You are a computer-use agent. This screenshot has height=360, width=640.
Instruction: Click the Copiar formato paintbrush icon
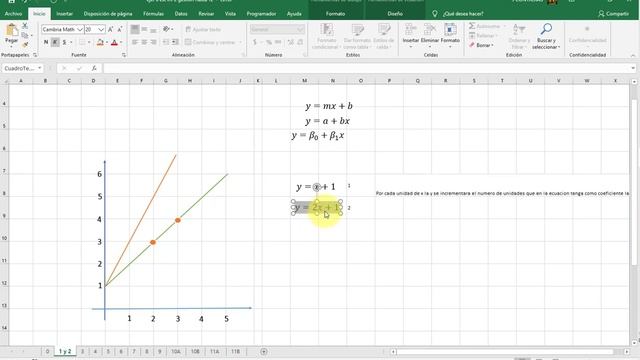pyautogui.click(x=25, y=44)
